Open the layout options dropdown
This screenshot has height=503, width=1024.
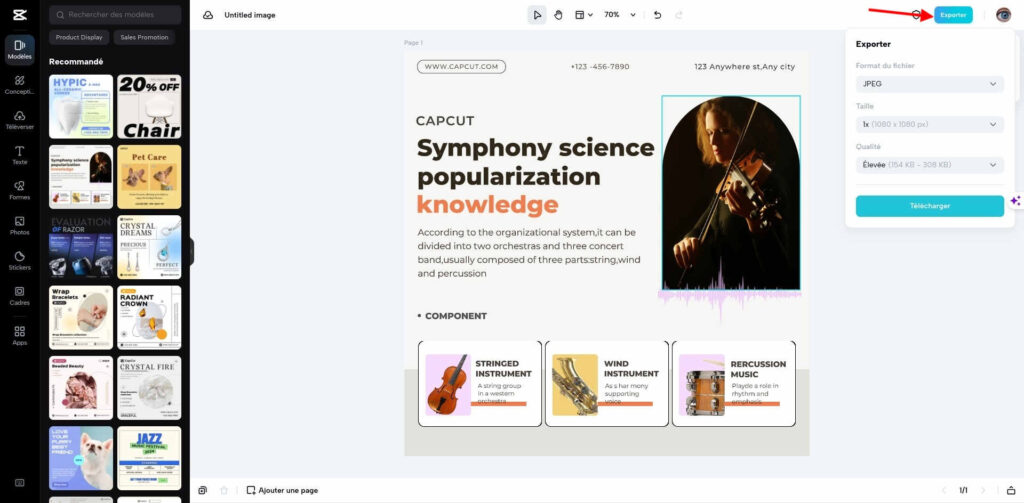(x=583, y=15)
